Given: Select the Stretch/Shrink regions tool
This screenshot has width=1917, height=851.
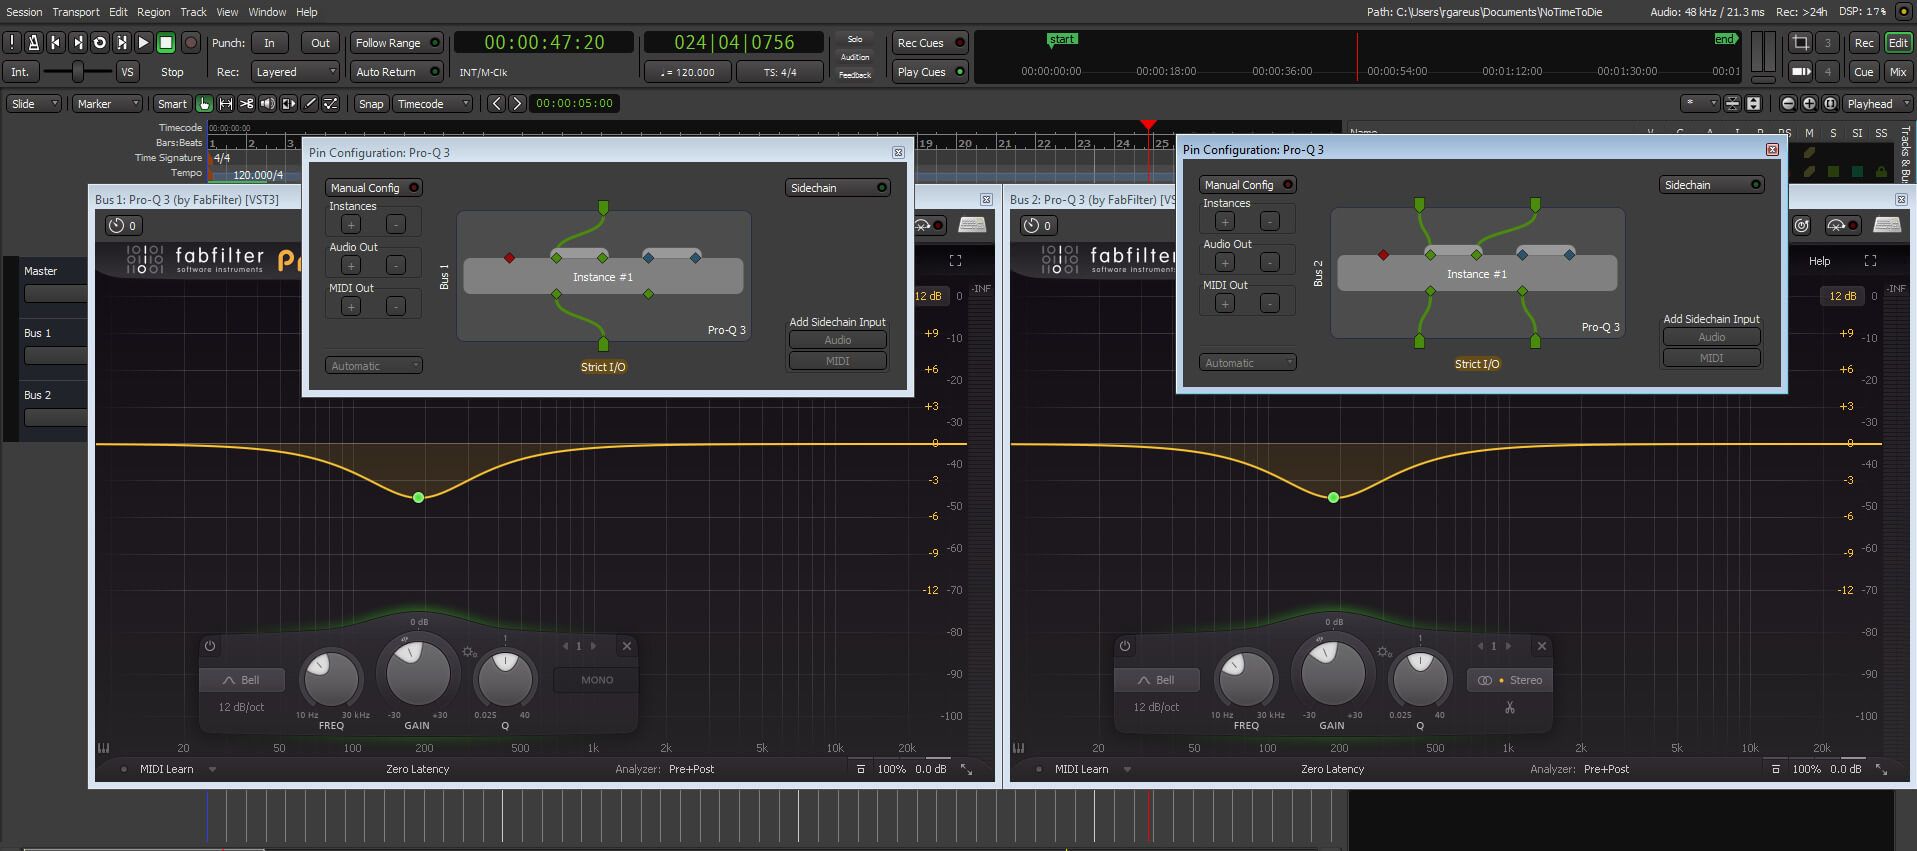Looking at the screenshot, I should coord(289,104).
